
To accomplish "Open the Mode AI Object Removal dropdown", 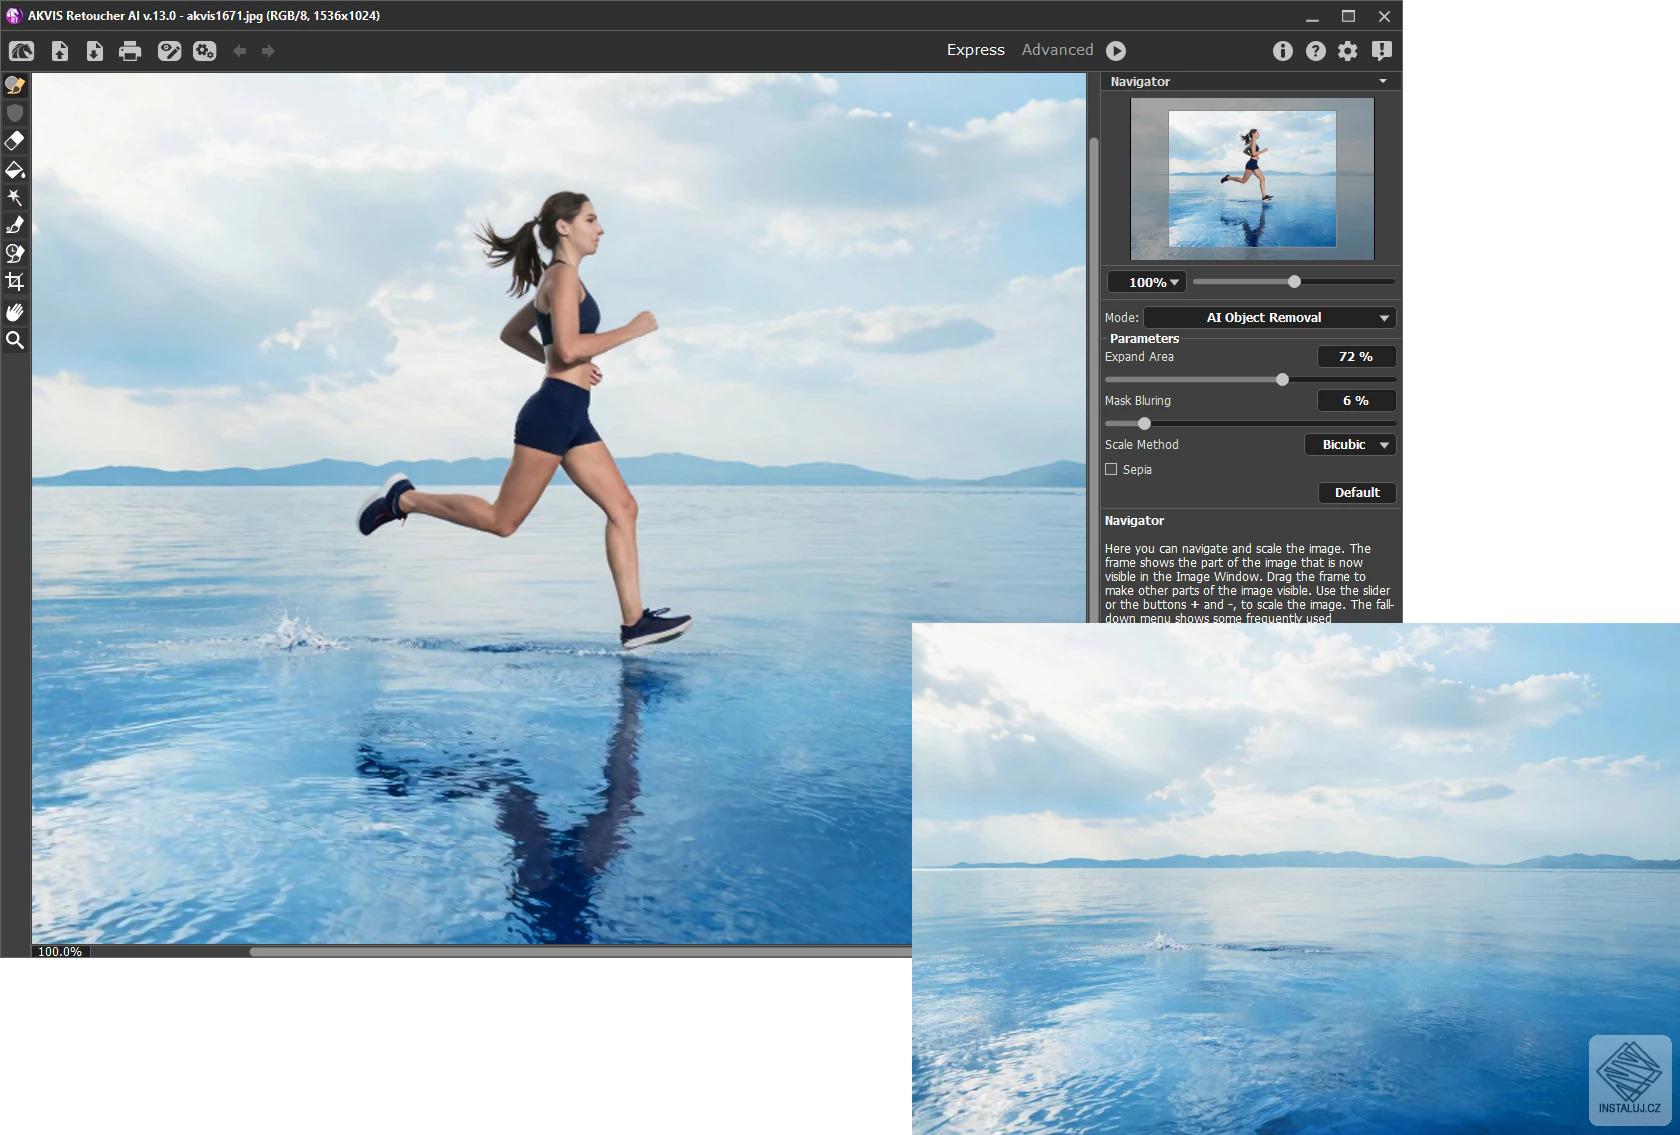I will click(x=1270, y=317).
